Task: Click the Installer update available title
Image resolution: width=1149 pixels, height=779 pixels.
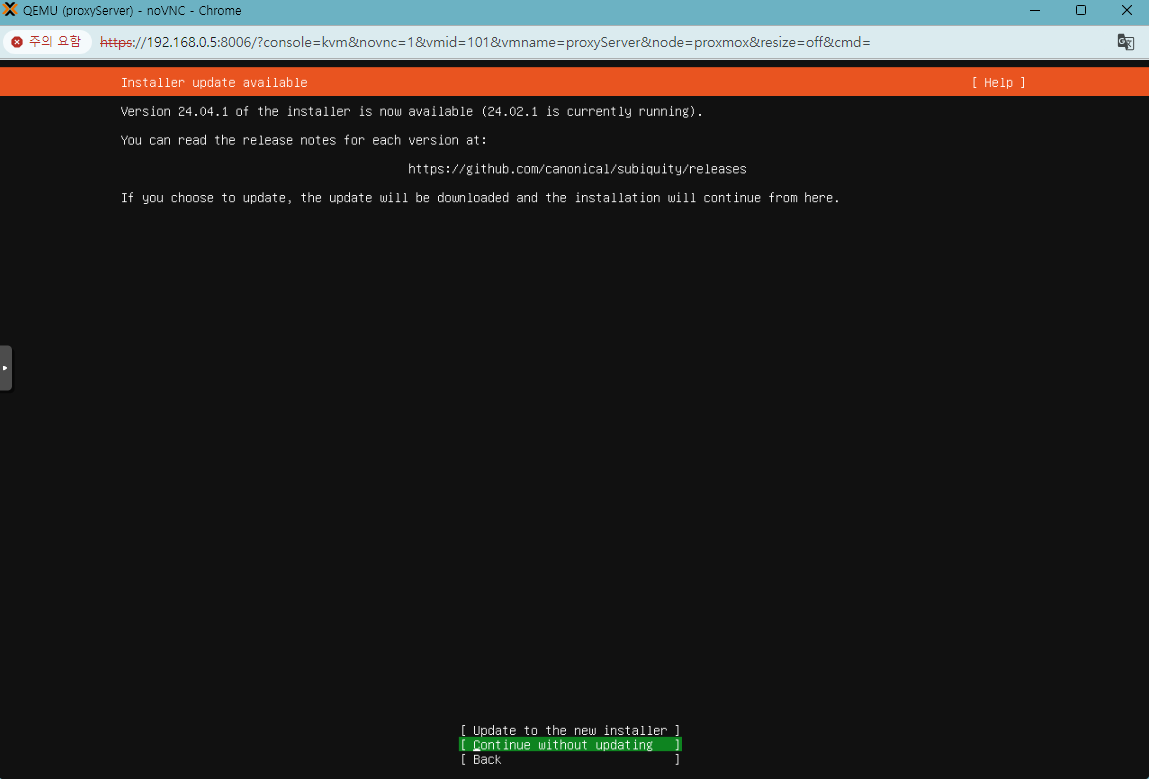Action: tap(214, 83)
